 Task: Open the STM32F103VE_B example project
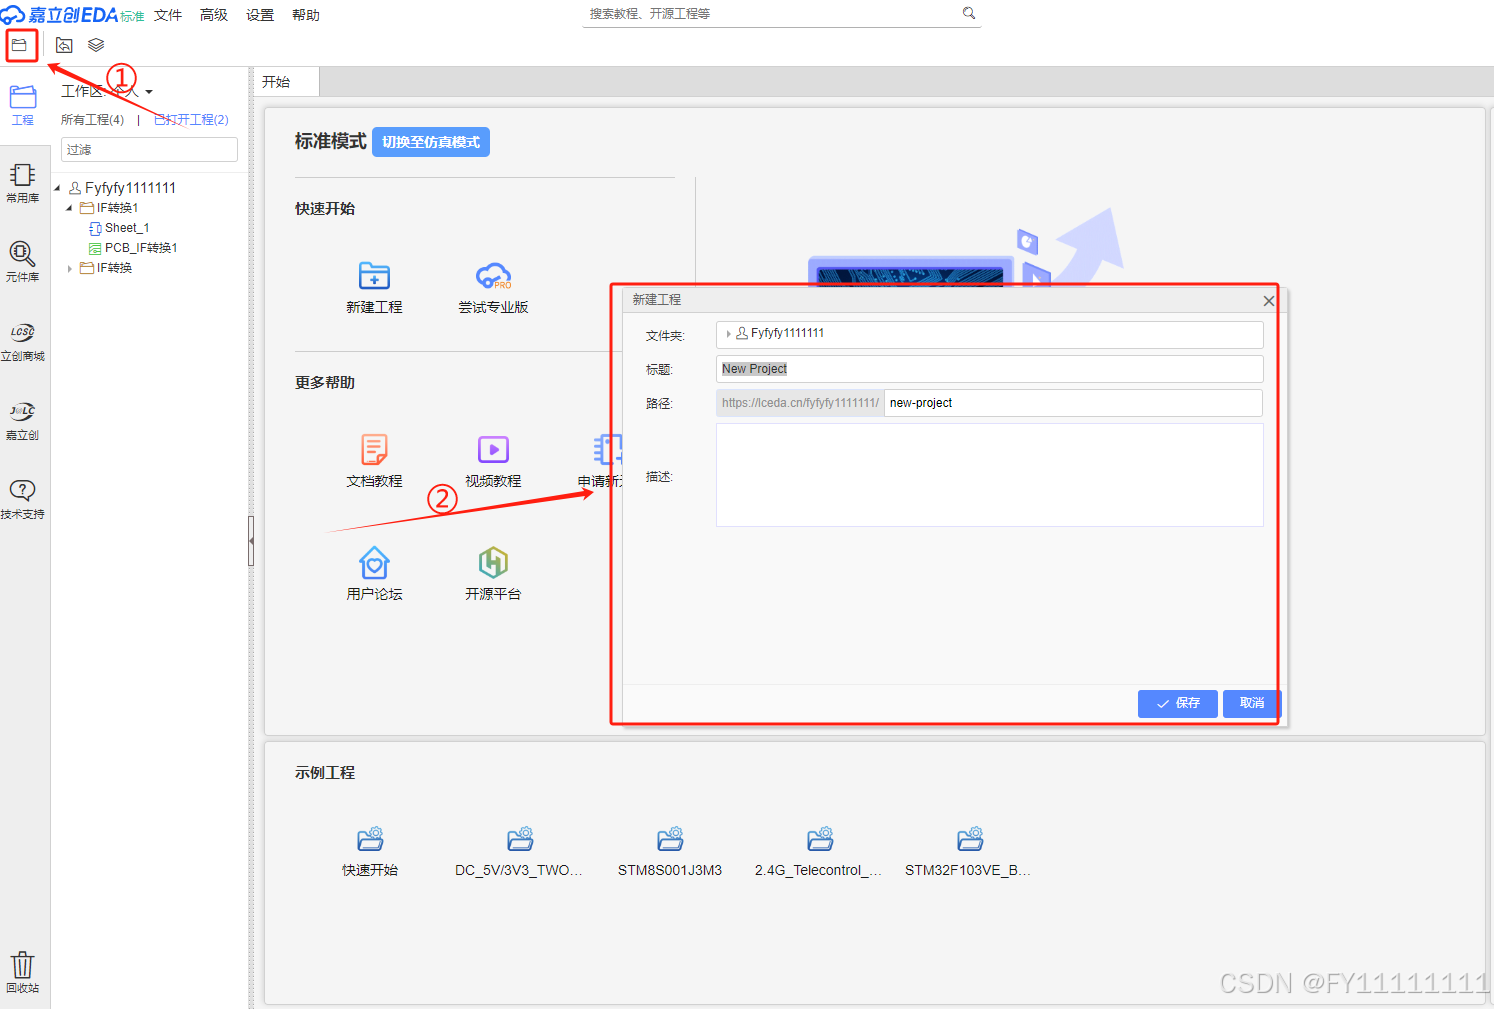[969, 852]
